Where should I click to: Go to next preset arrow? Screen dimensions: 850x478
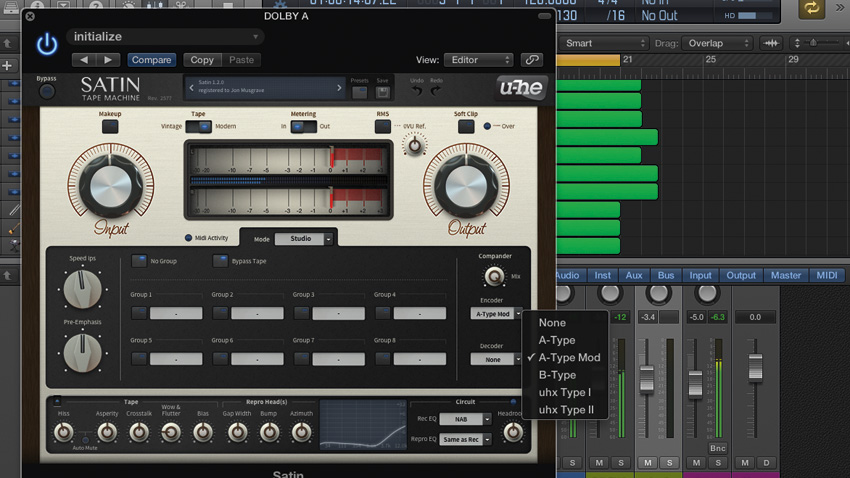(108, 60)
